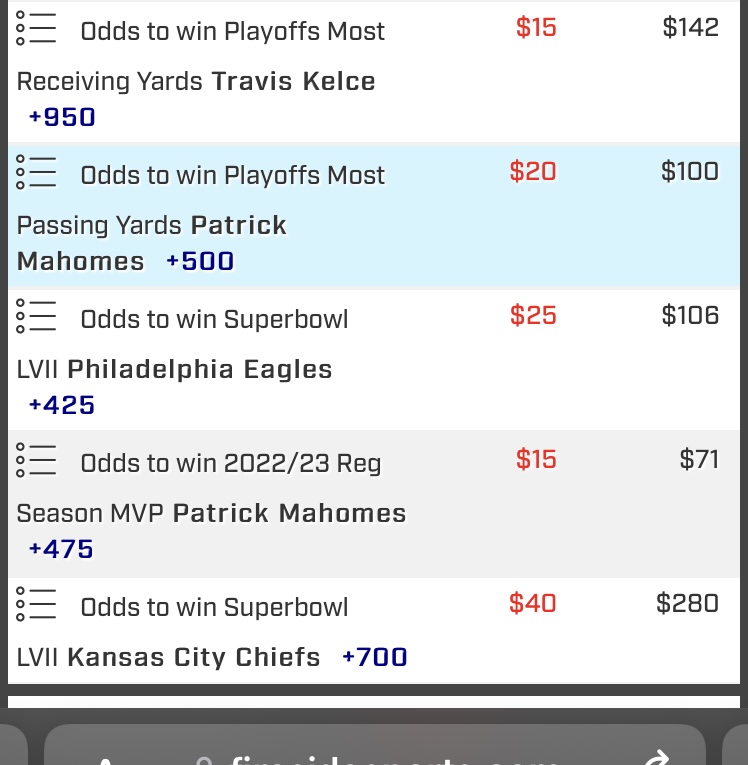The image size is (748, 765).
Task: Click list icon beside Most Passing Yards bet
Action: pos(36,174)
